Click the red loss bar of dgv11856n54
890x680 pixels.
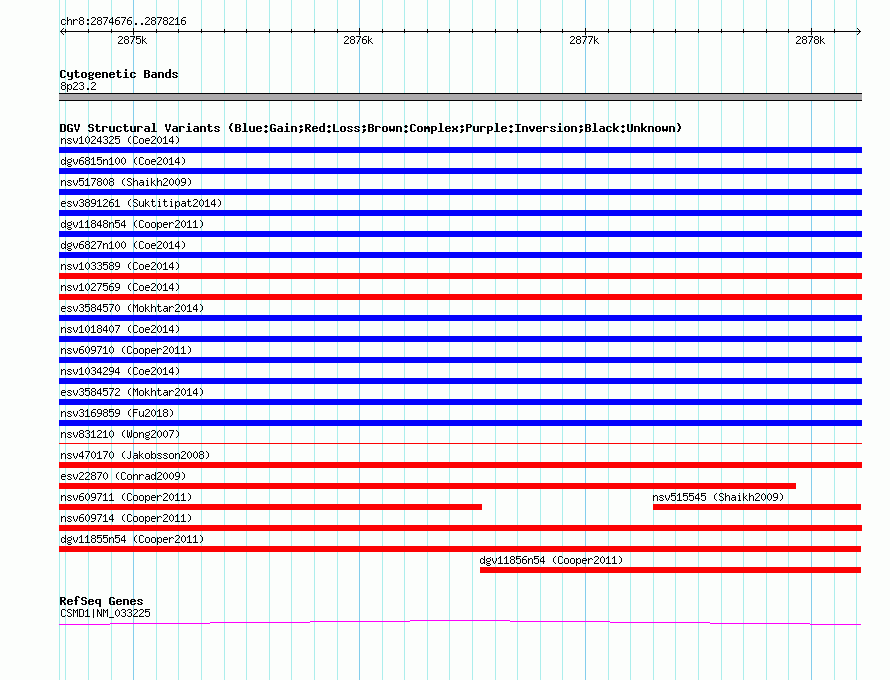[x=670, y=570]
